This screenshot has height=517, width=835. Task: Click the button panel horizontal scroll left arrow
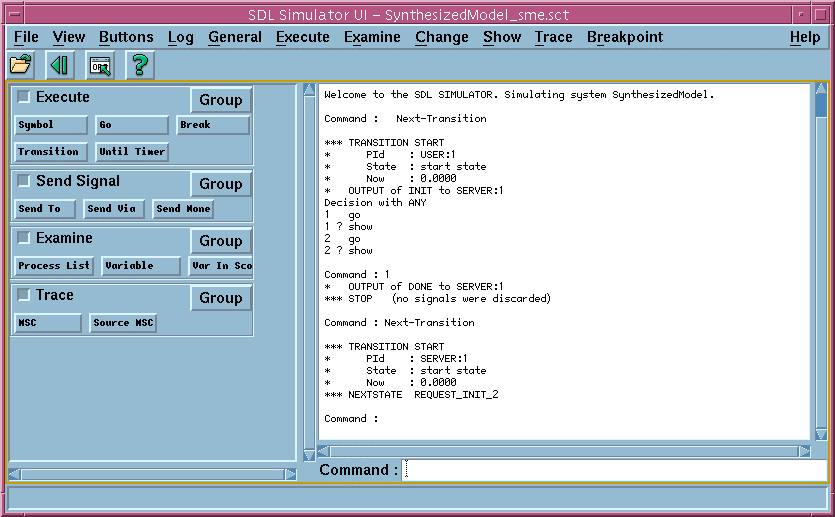coord(15,474)
